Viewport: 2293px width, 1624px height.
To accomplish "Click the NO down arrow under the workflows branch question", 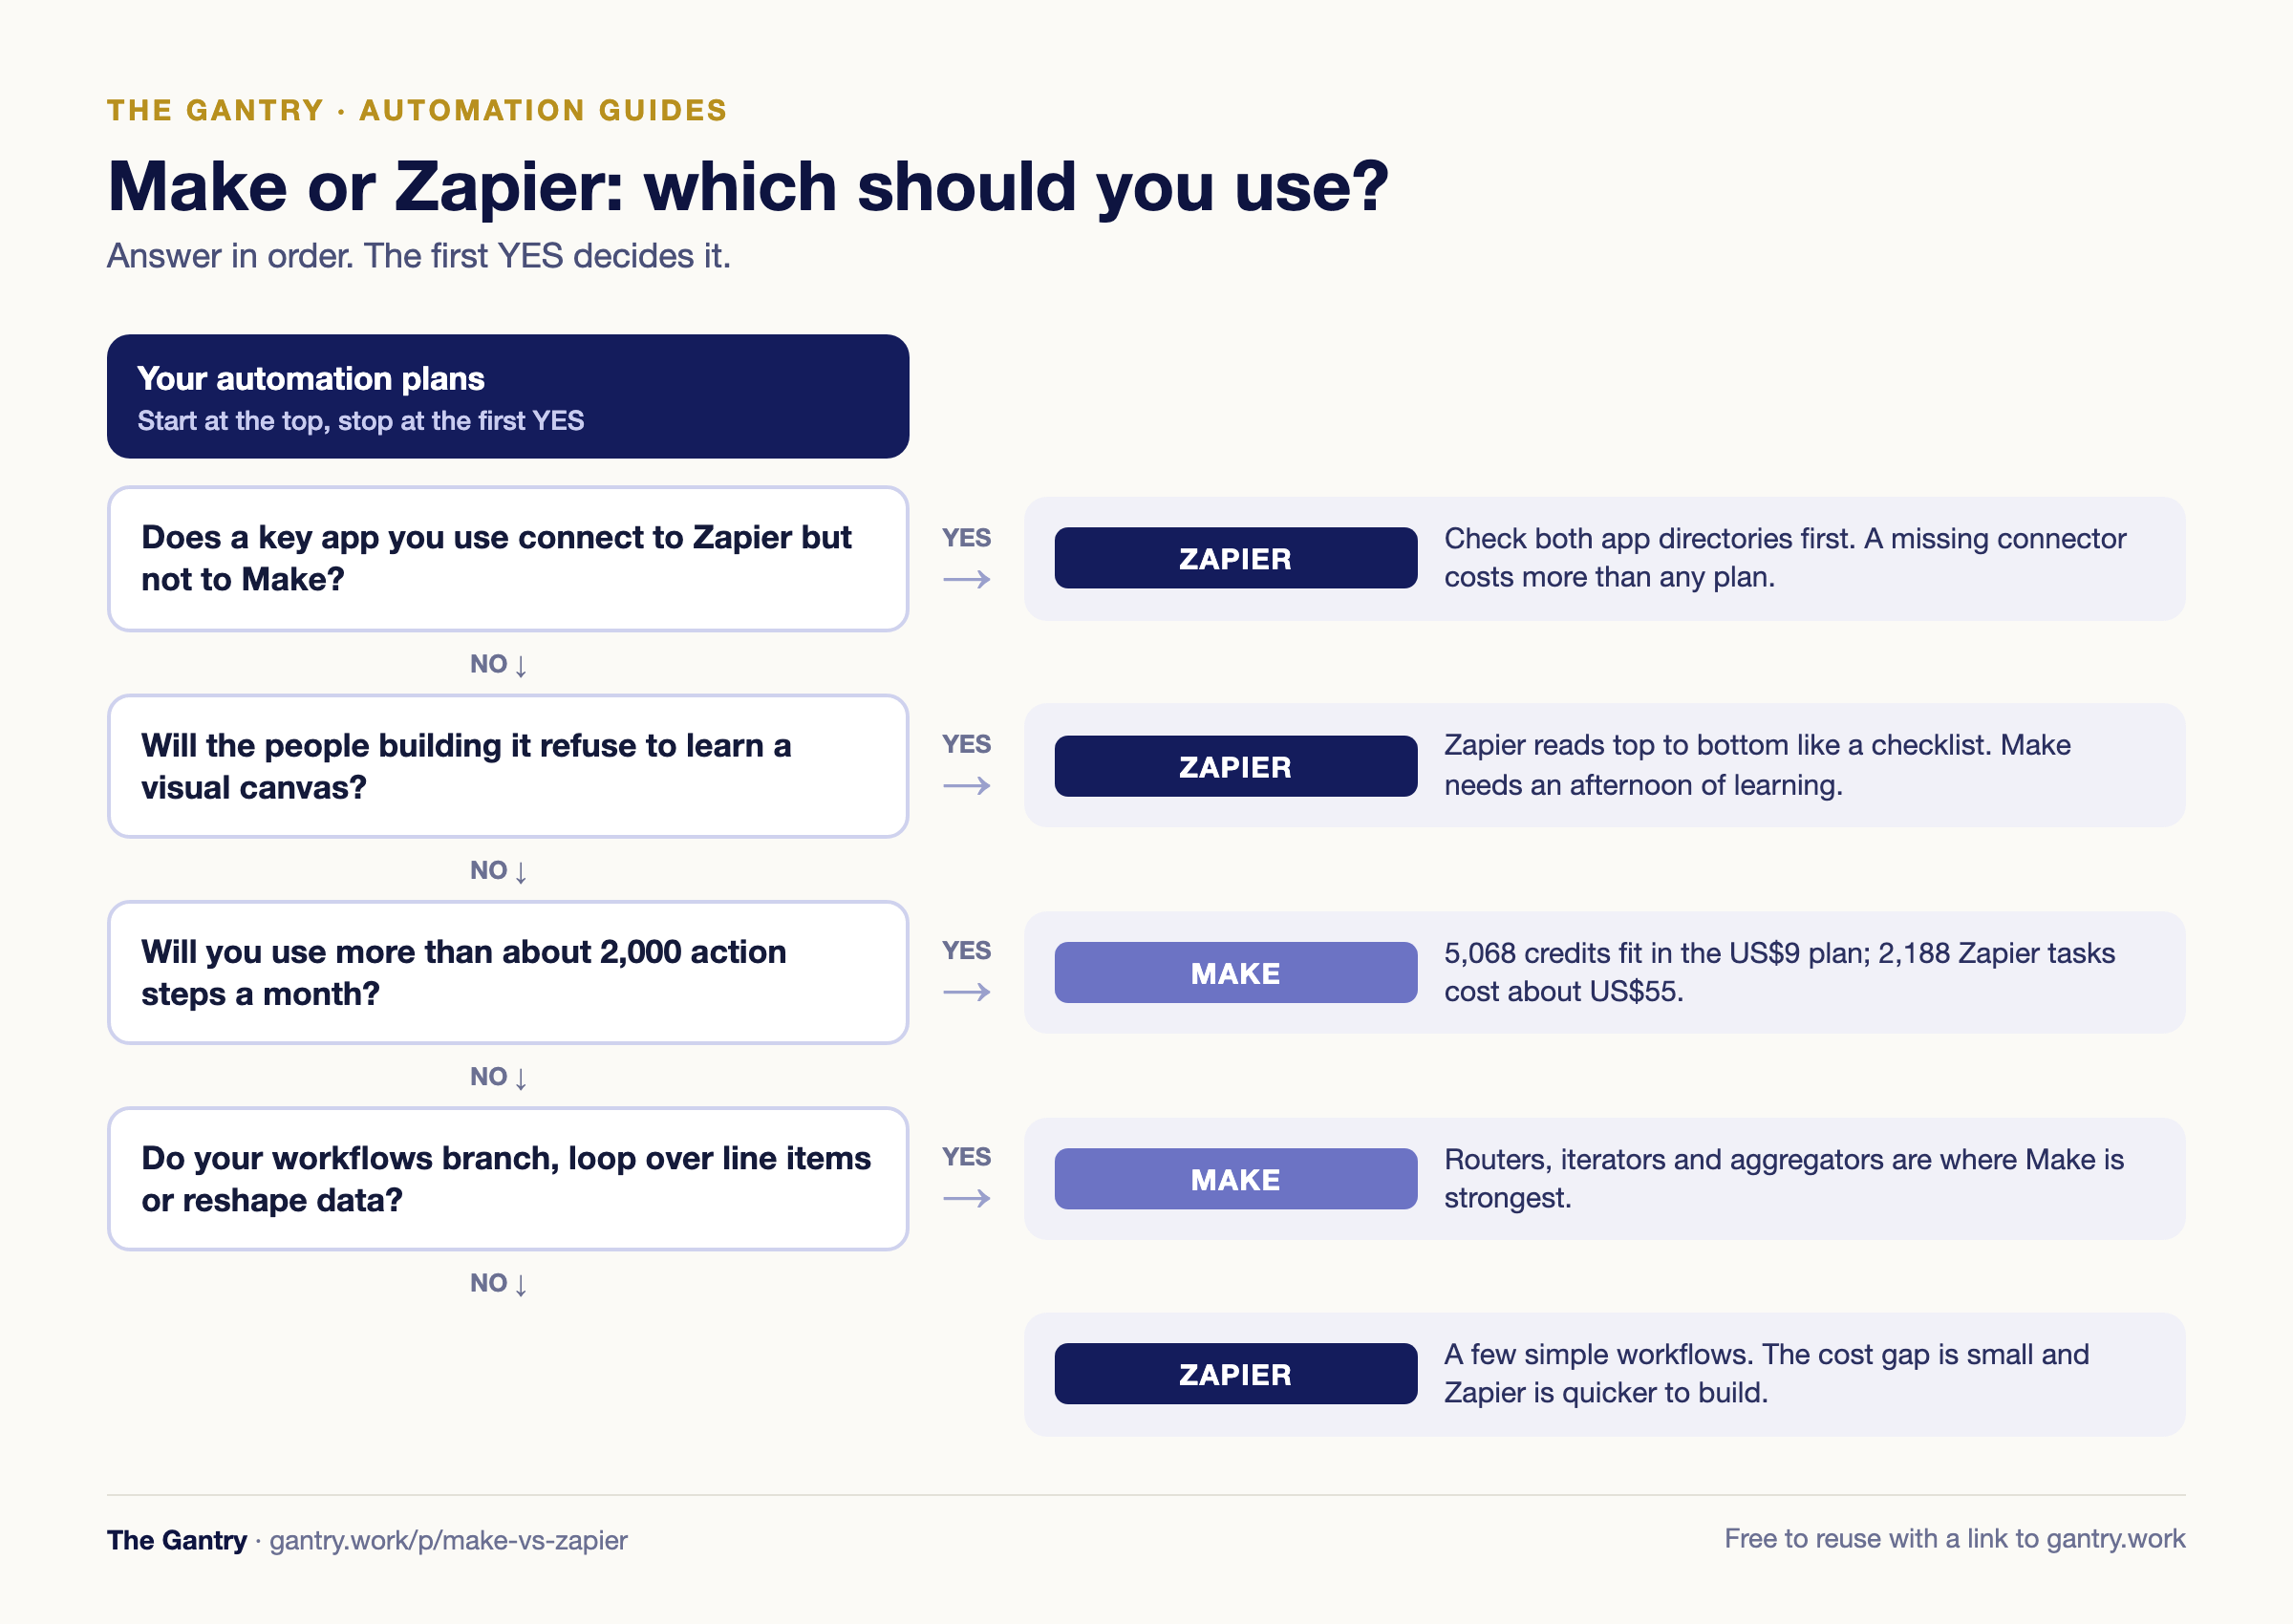I will click(499, 1283).
